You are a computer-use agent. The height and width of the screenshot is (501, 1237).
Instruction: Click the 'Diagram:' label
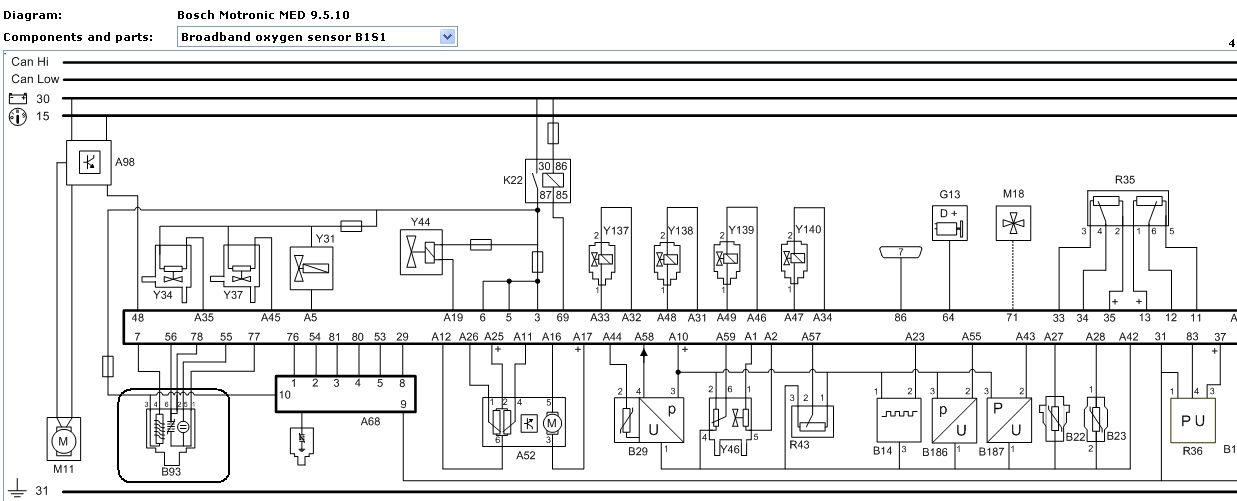(x=32, y=16)
